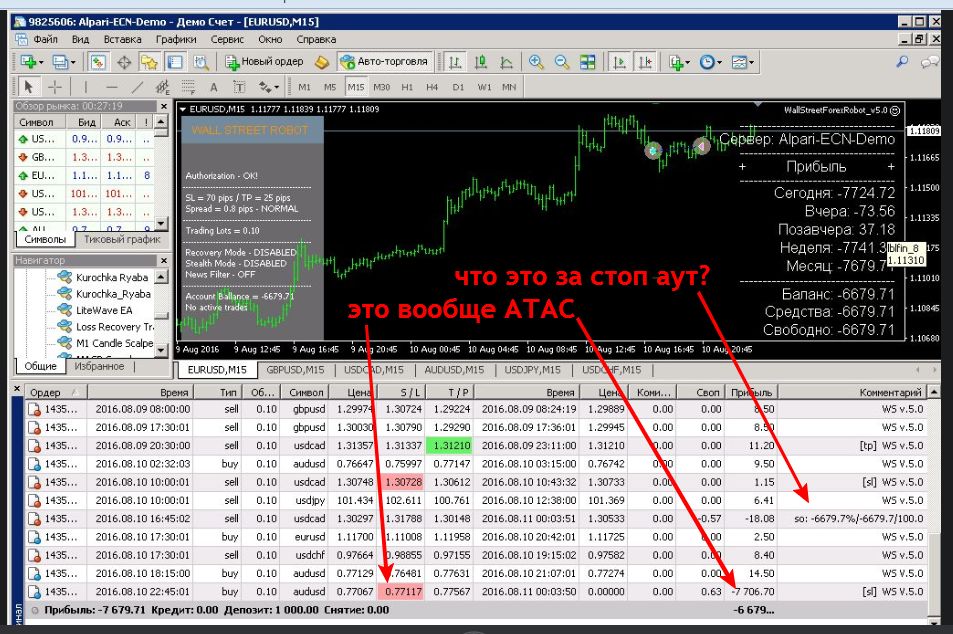Open the Вставка menu
953x634 pixels.
pyautogui.click(x=122, y=40)
